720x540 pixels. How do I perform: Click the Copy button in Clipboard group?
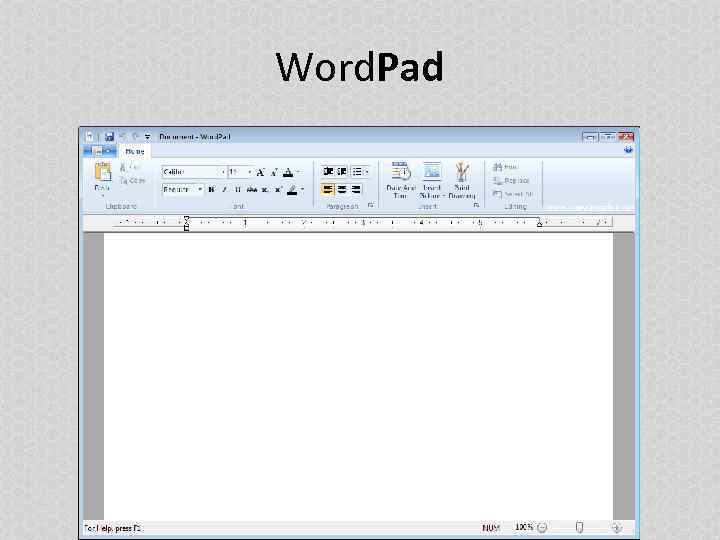point(133,181)
